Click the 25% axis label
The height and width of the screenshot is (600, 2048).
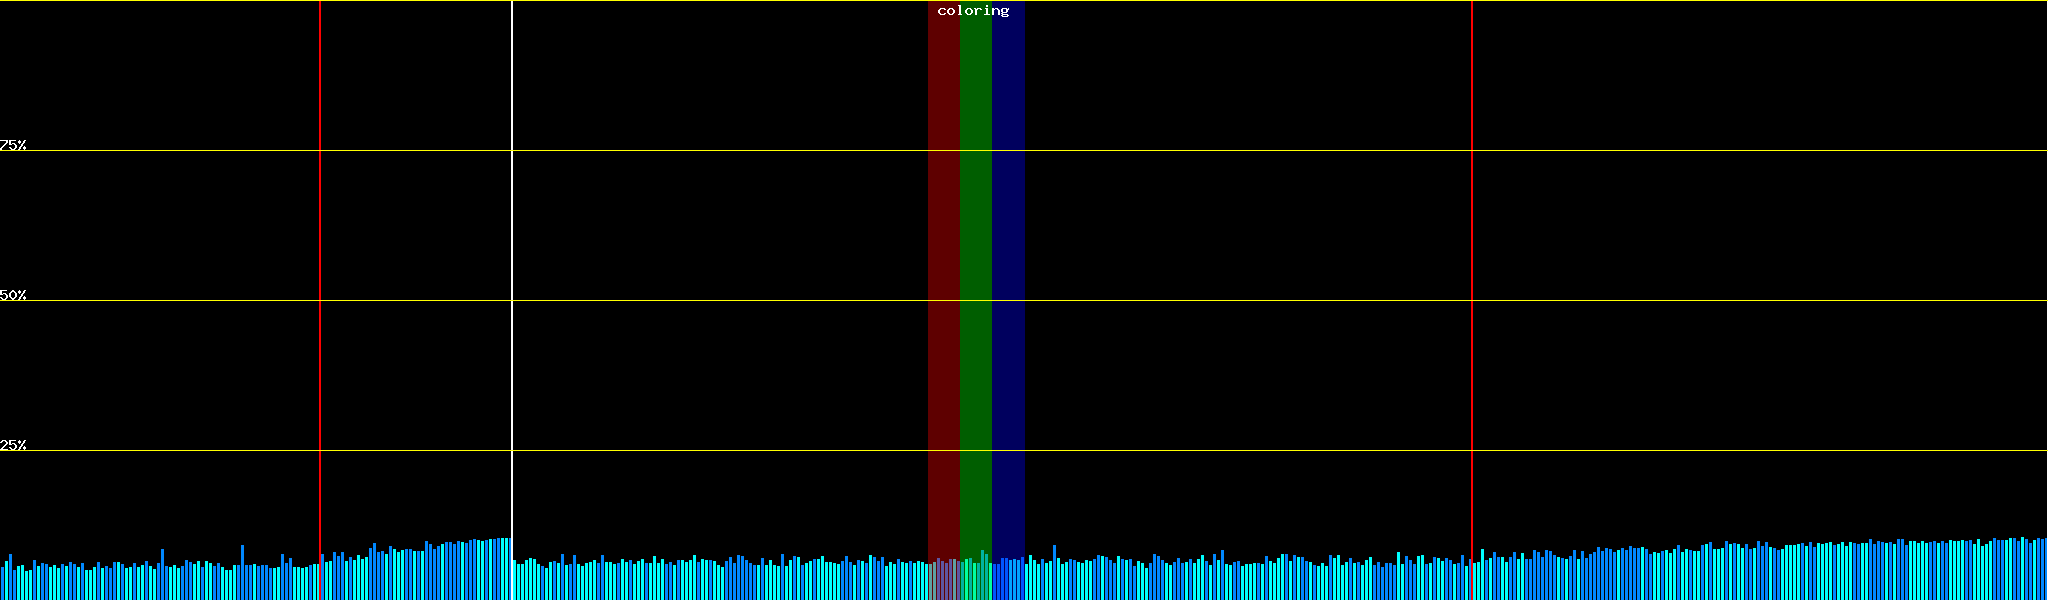[x=13, y=445]
